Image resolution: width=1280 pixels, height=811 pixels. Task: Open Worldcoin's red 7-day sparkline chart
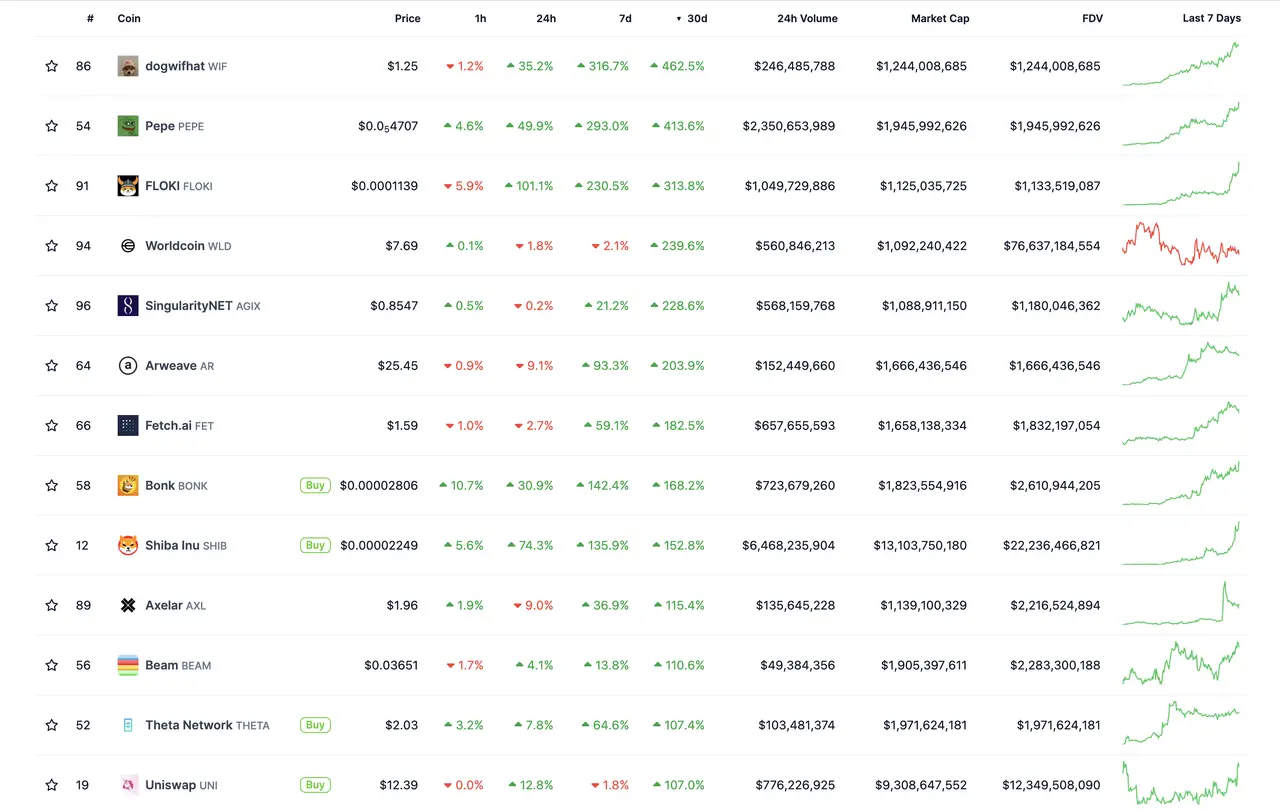1180,244
